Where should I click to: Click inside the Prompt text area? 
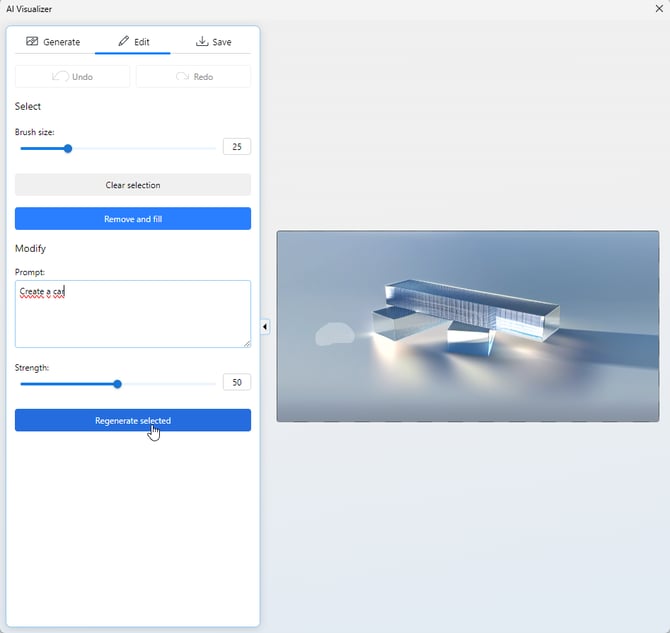pos(133,320)
